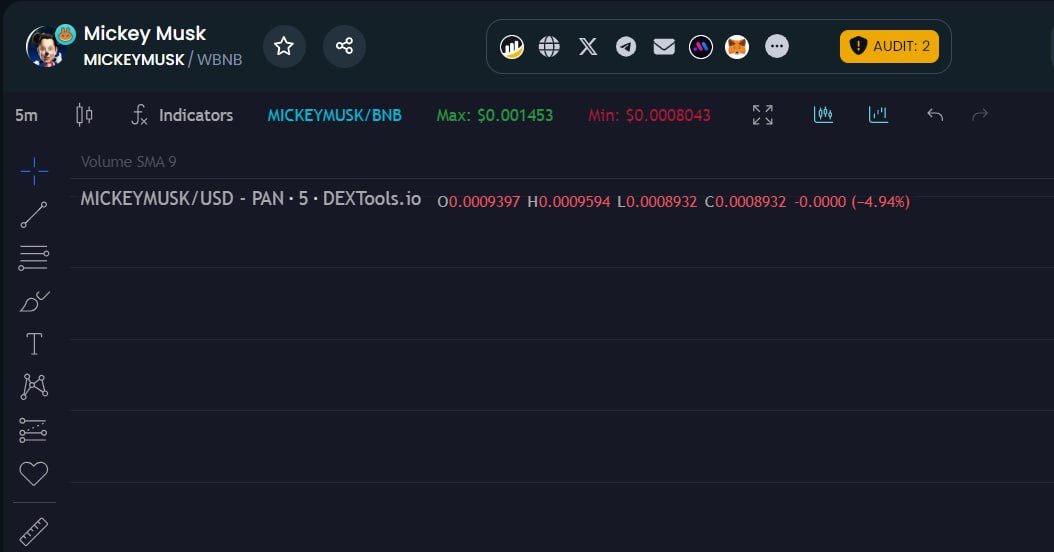This screenshot has width=1054, height=552.
Task: Toggle the volume bars chart icon
Action: 879,115
